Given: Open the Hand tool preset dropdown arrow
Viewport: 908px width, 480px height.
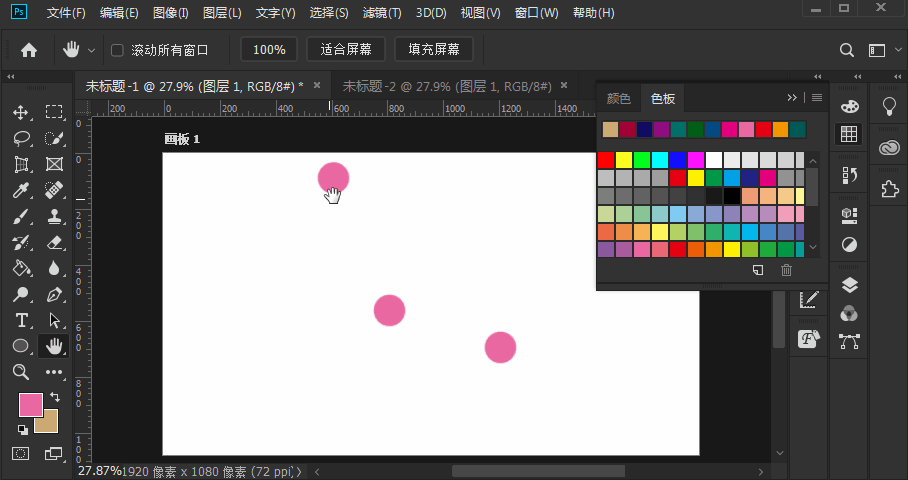Looking at the screenshot, I should click(x=91, y=51).
